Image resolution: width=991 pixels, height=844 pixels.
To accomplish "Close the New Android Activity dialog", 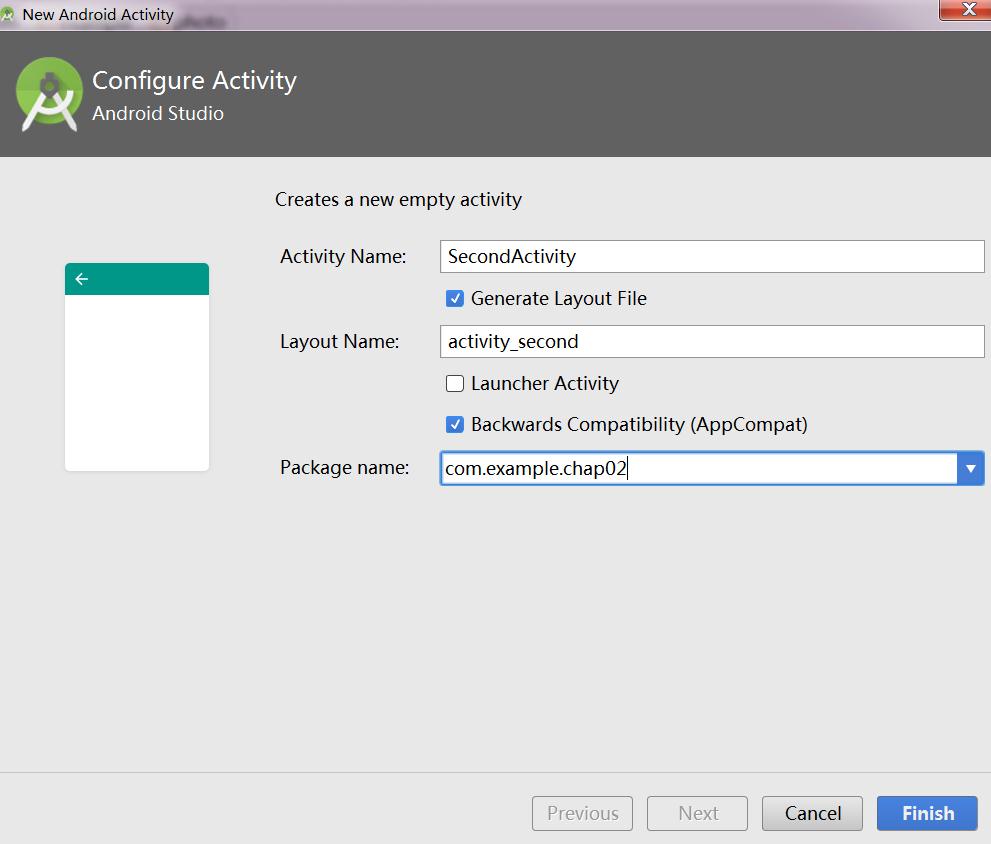I will [x=967, y=10].
